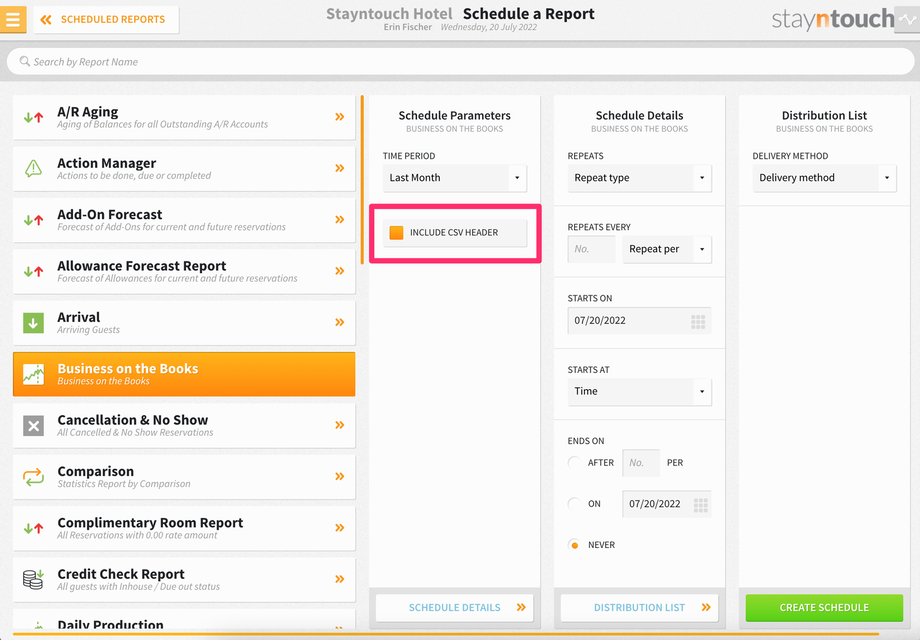Click the Complimentary Room Report arrows icon
The width and height of the screenshot is (920, 640).
click(x=33, y=528)
